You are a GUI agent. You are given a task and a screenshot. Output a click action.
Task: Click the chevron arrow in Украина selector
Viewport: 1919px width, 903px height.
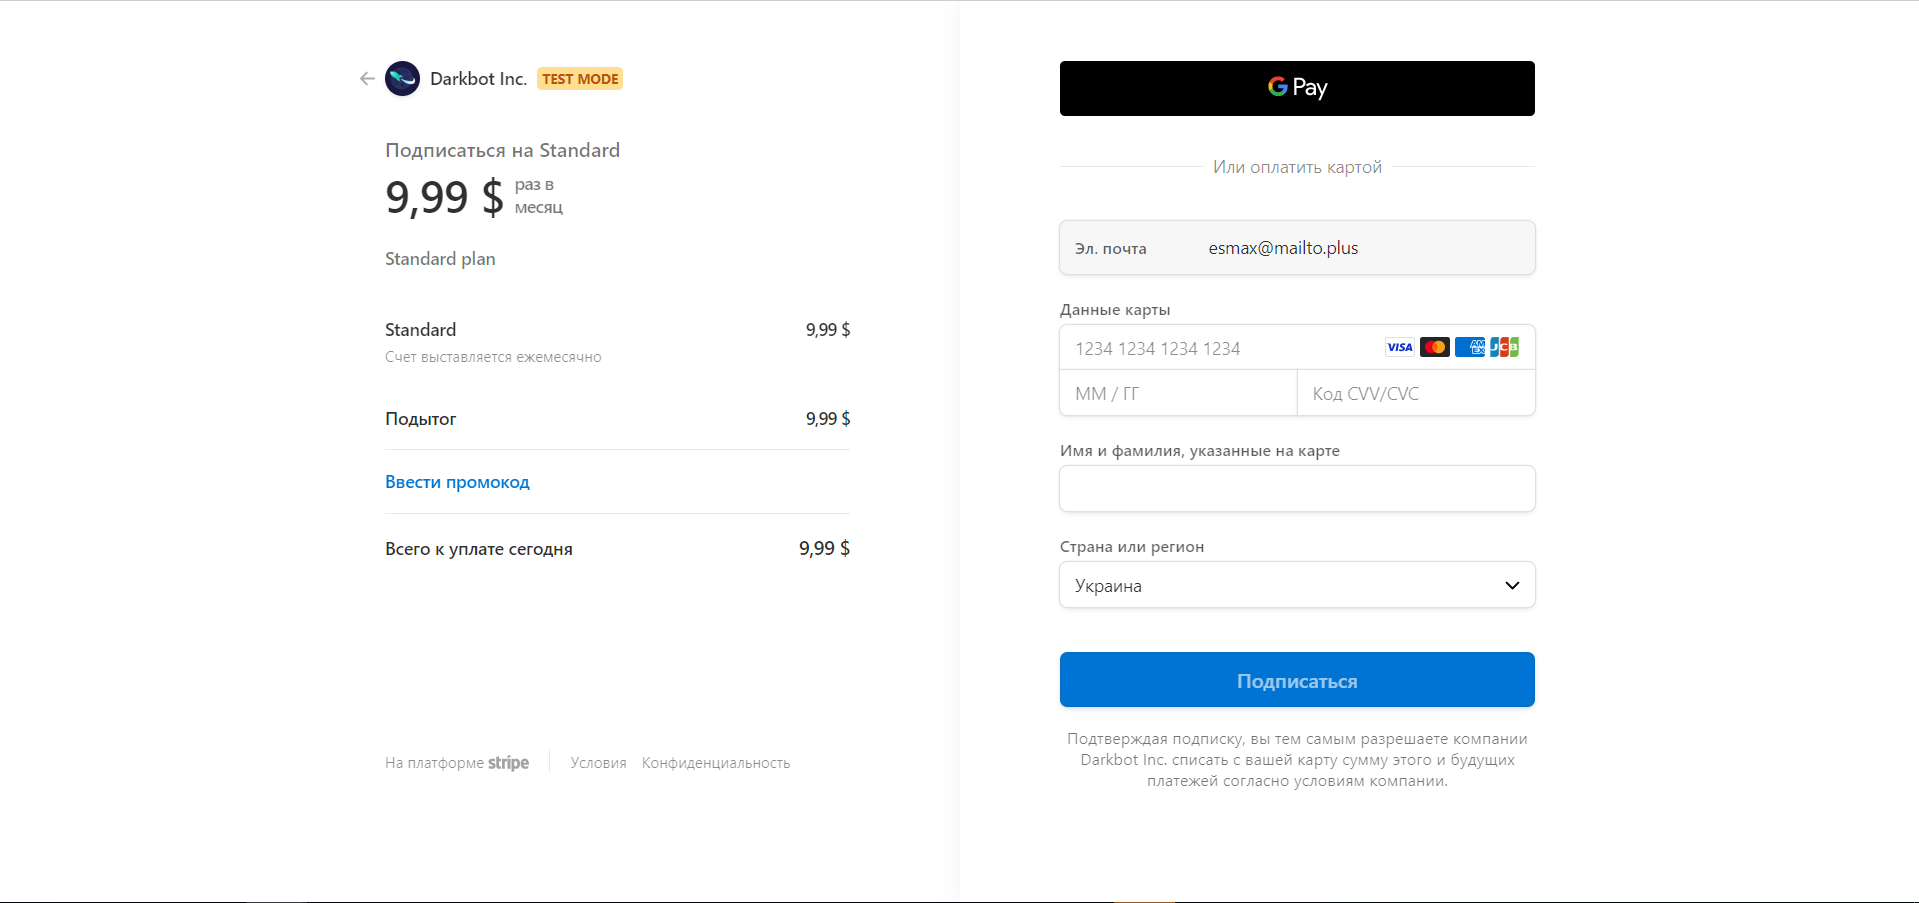point(1512,585)
